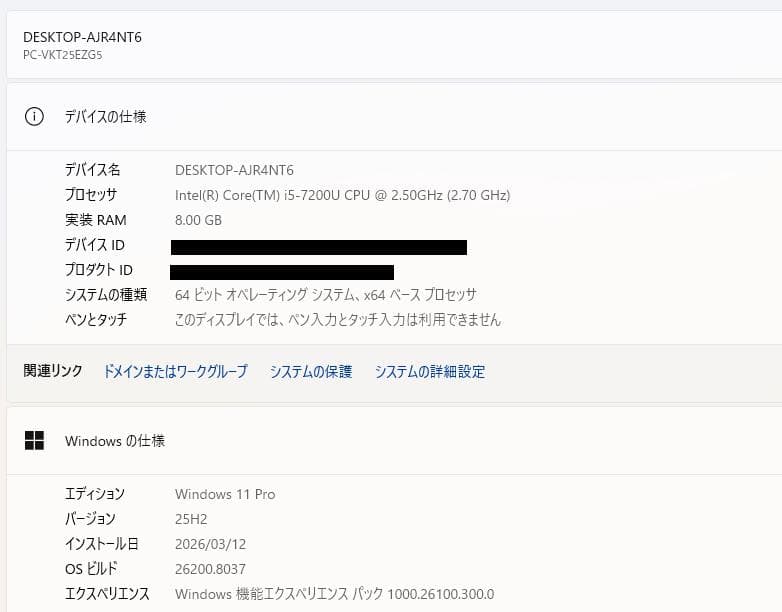This screenshot has height=612, width=782.
Task: Collapse the Windows の仕様 section header
Action: 394,441
